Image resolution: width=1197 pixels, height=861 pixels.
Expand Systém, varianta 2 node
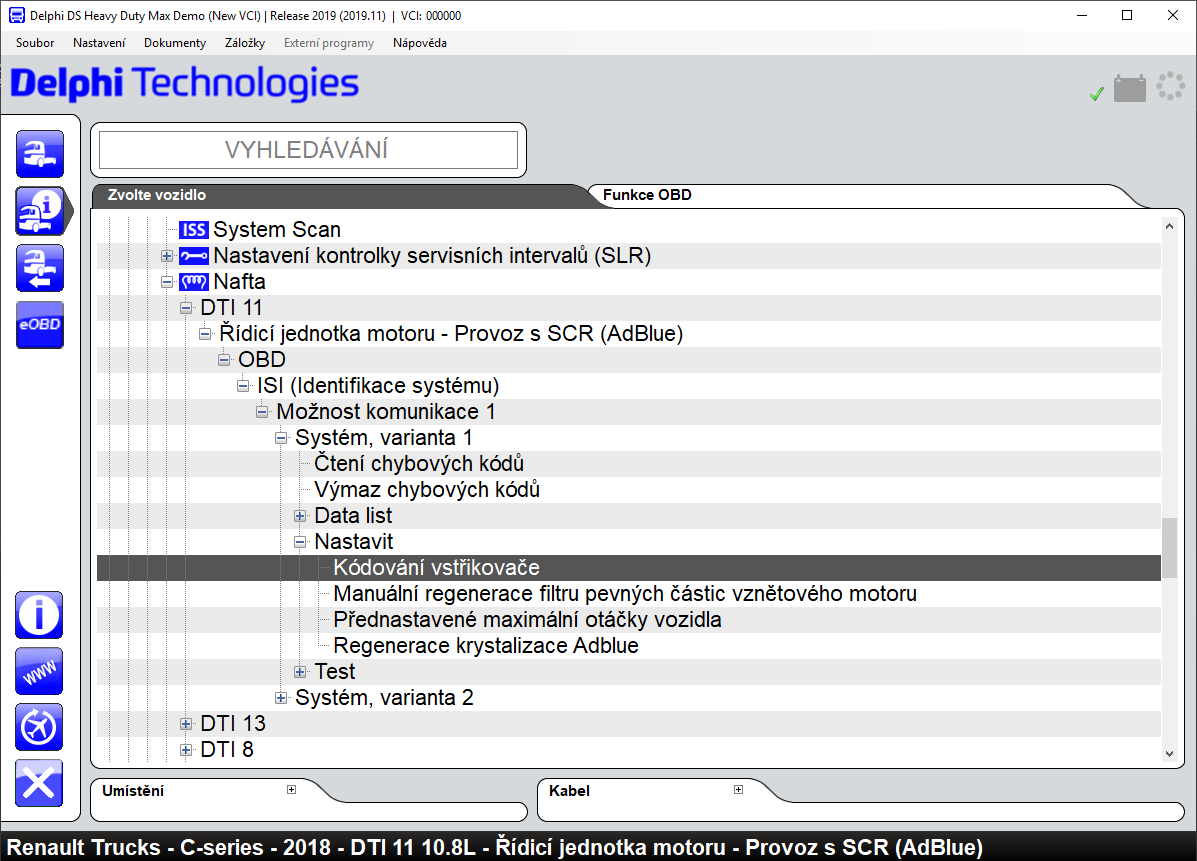coord(281,698)
